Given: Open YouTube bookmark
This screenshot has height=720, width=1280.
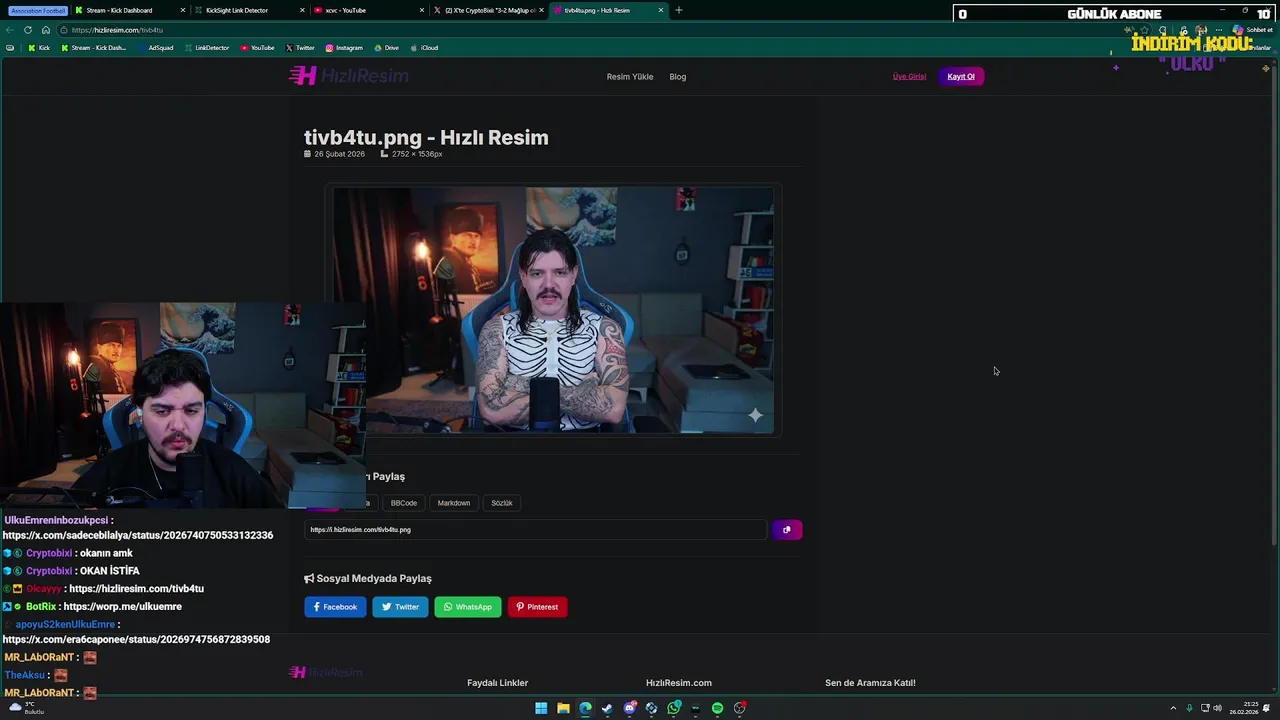Looking at the screenshot, I should (257, 48).
